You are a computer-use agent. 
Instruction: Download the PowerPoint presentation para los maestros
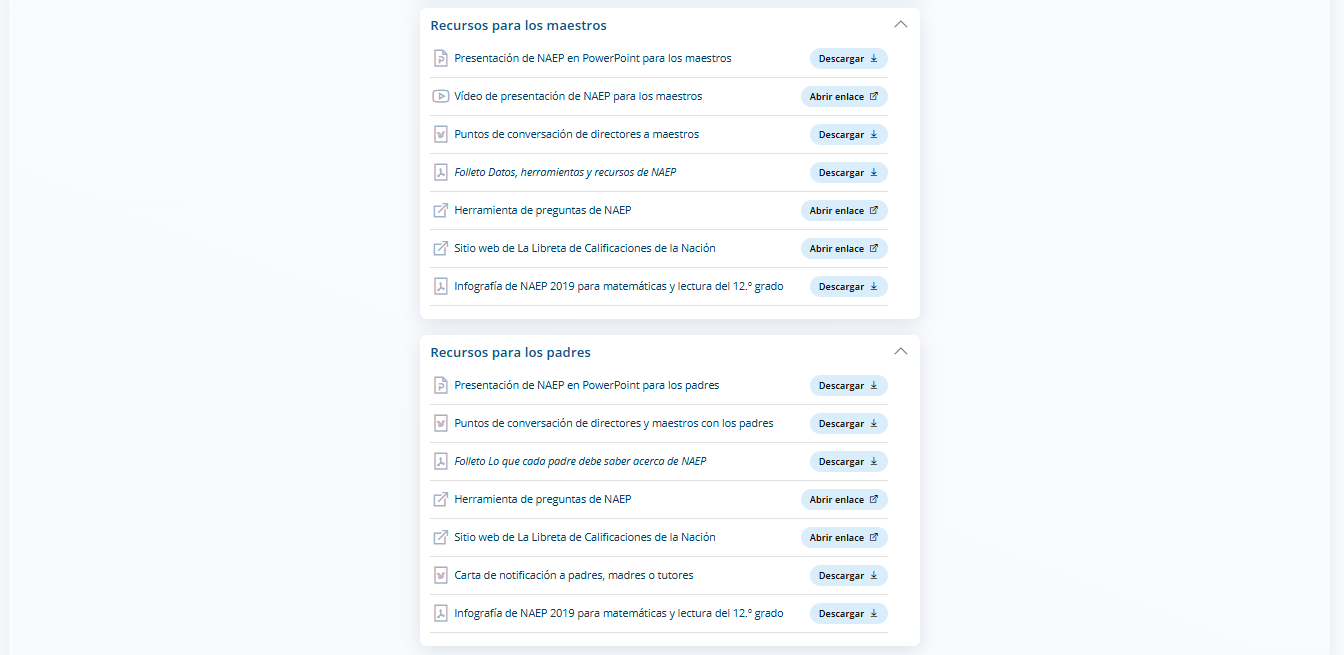(x=848, y=58)
